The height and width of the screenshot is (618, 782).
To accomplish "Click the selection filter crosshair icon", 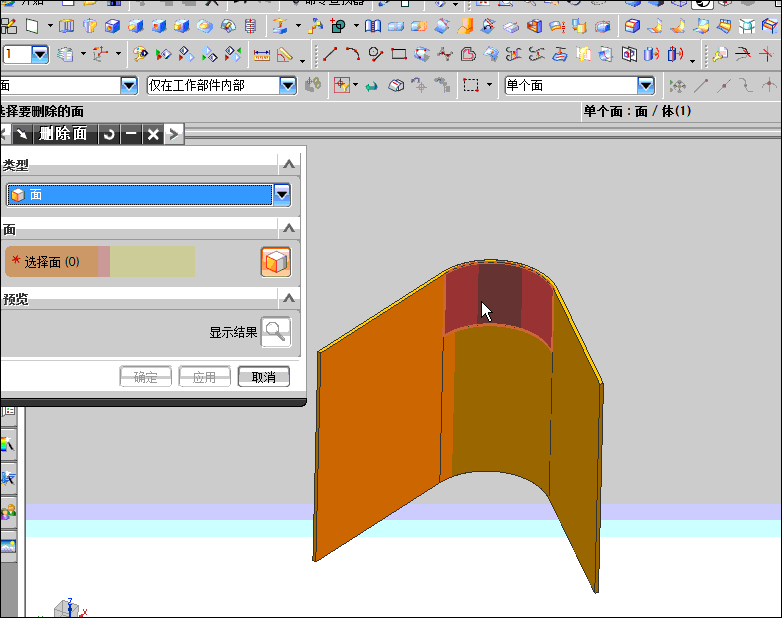I will 342,85.
